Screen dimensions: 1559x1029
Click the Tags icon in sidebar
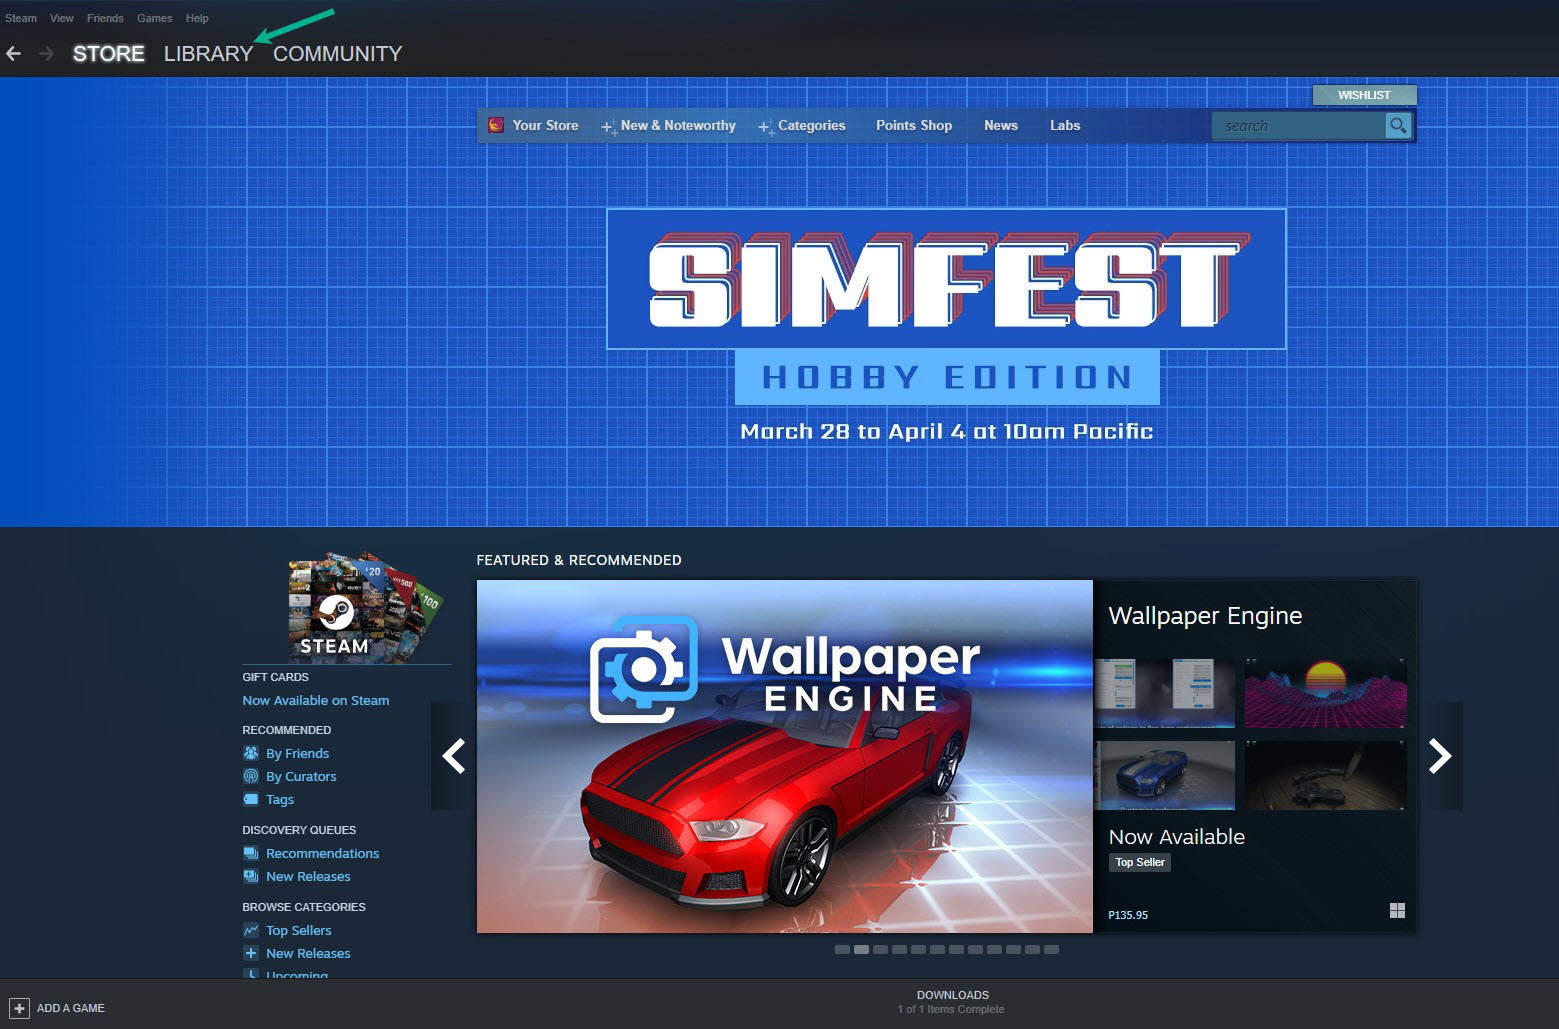tap(251, 799)
